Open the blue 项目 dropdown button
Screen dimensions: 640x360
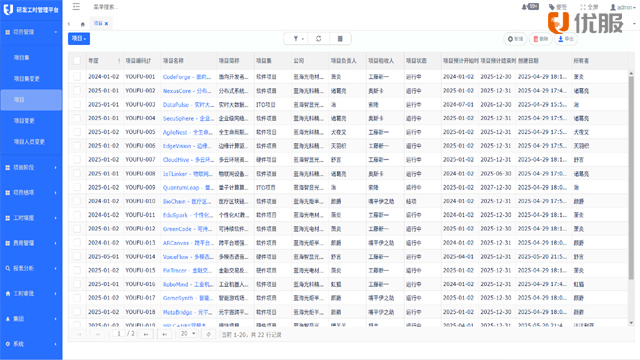[x=79, y=38]
